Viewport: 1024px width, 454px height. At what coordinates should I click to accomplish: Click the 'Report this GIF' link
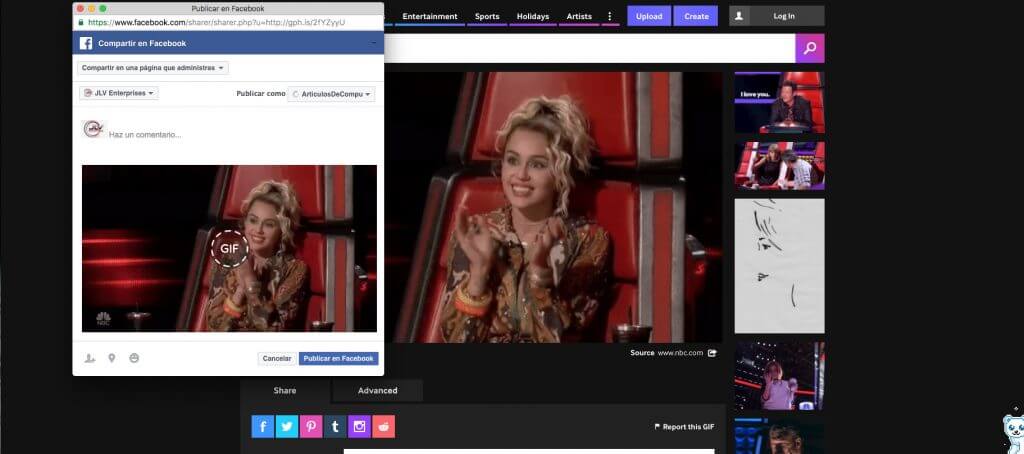click(x=684, y=427)
